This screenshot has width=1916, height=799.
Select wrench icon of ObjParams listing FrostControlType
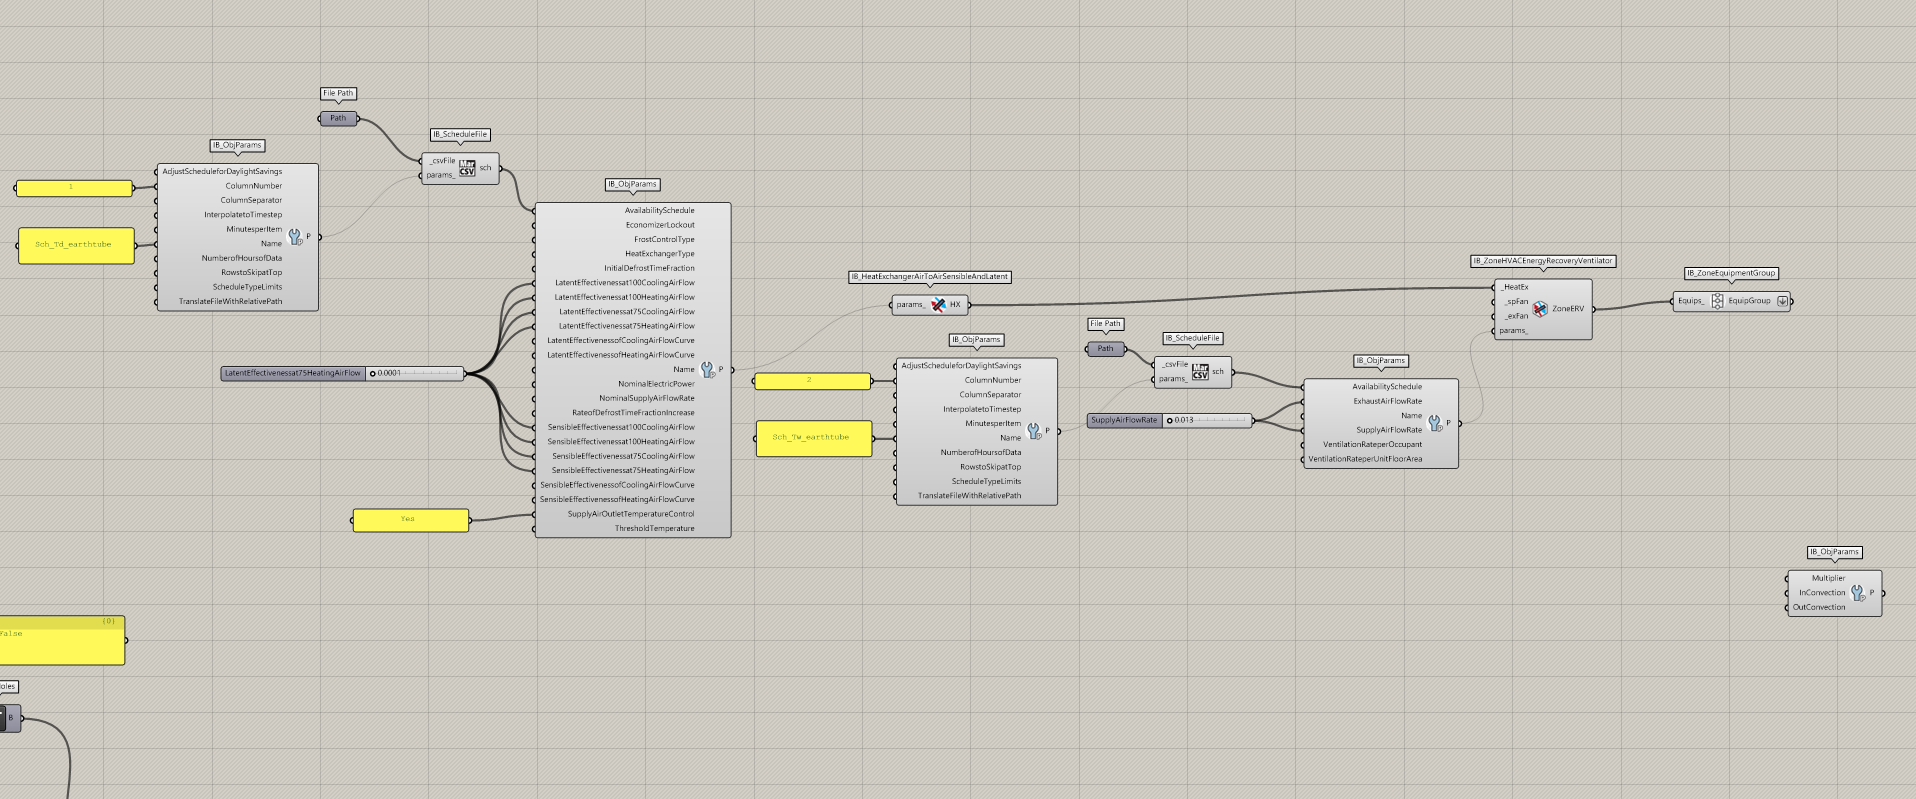[x=708, y=370]
